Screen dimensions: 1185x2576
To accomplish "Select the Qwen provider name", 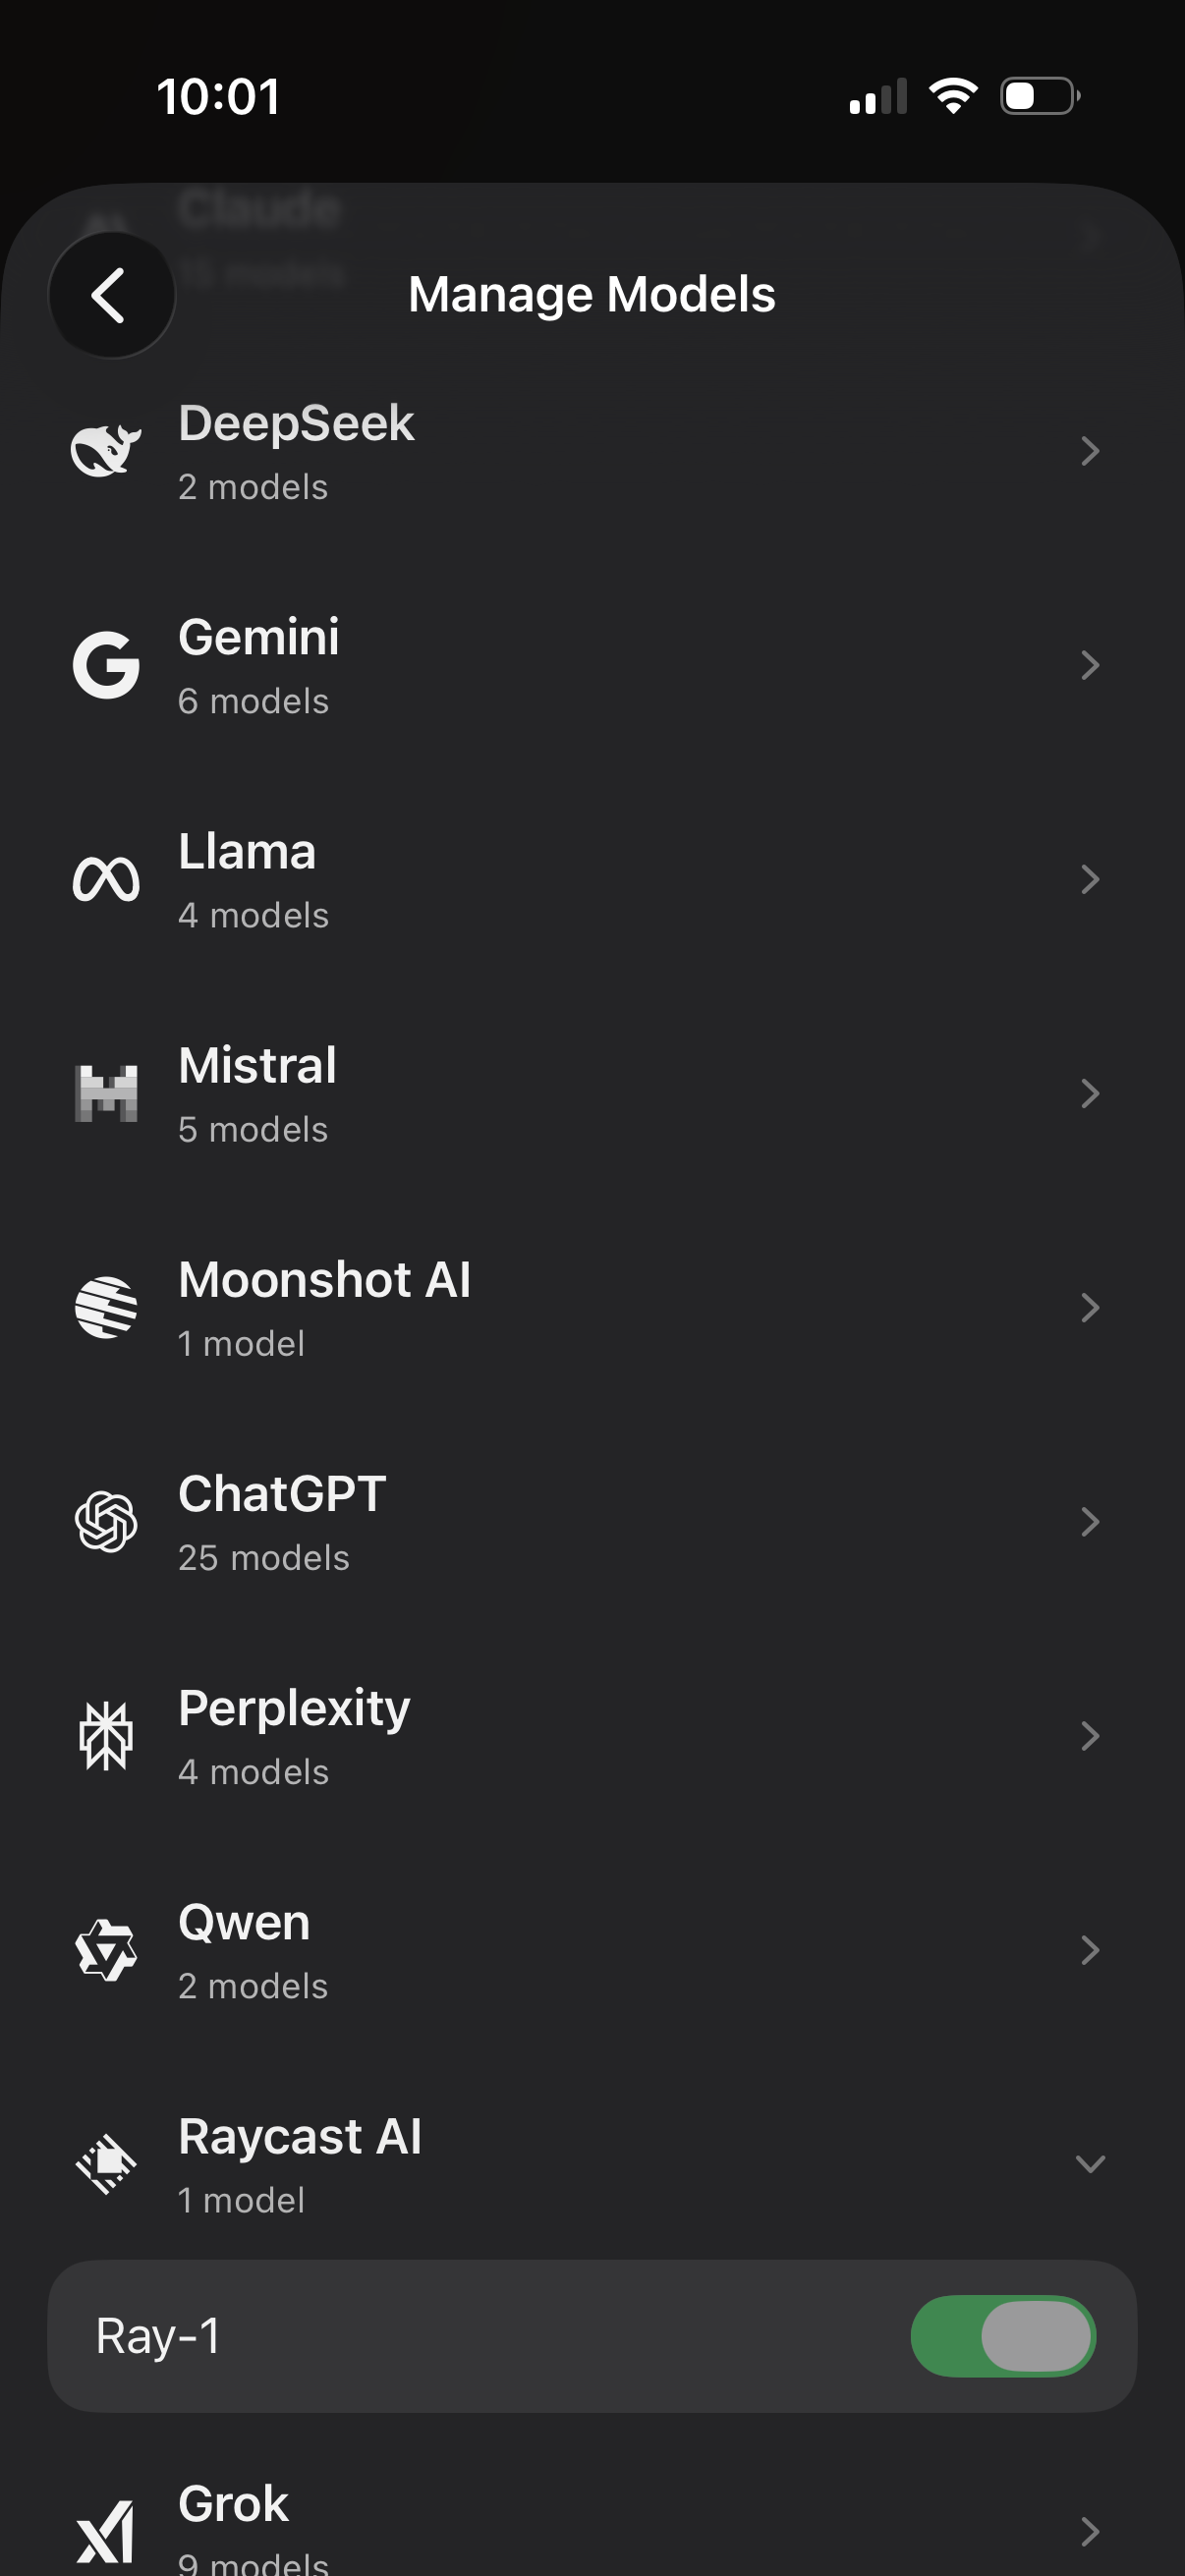I will pos(244,1922).
